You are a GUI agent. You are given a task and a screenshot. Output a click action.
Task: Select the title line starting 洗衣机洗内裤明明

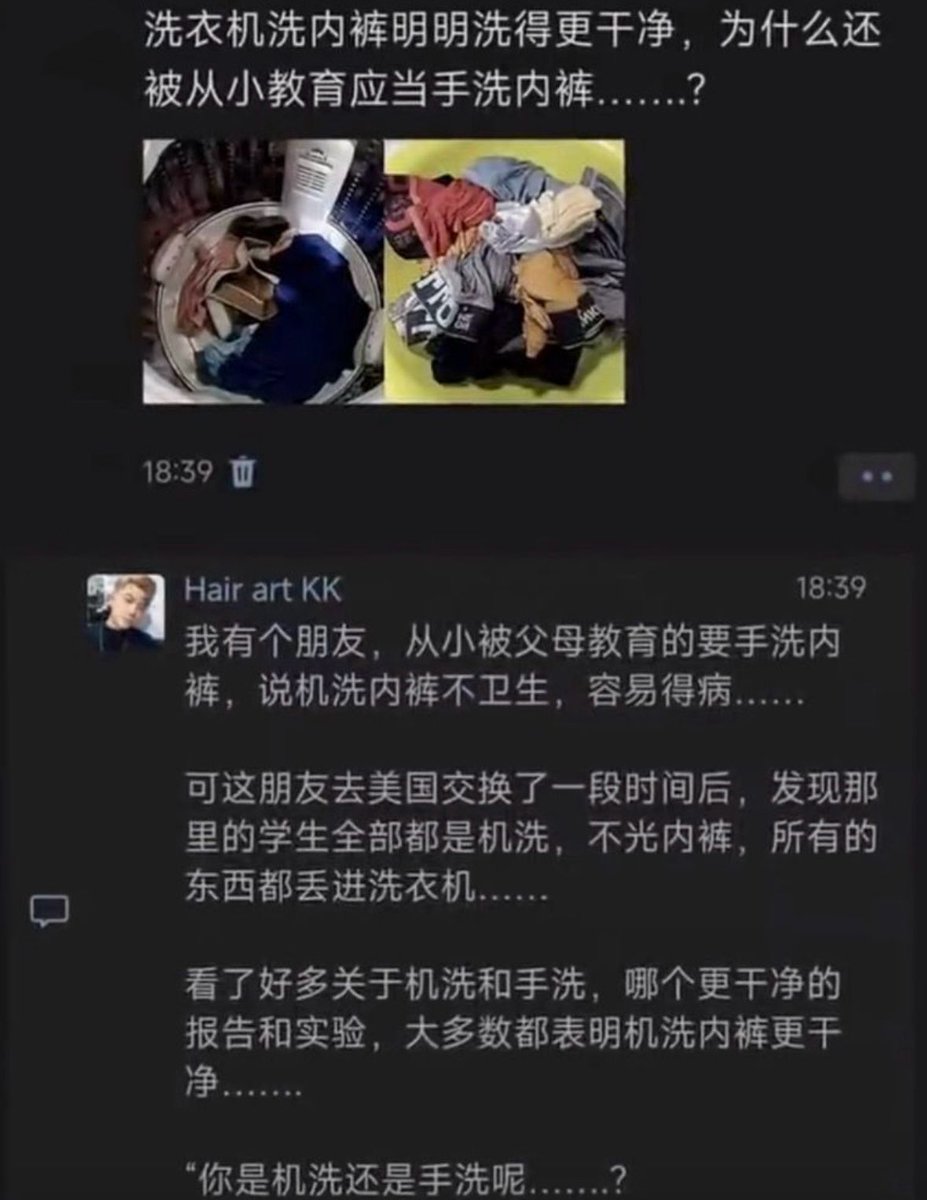(x=513, y=33)
